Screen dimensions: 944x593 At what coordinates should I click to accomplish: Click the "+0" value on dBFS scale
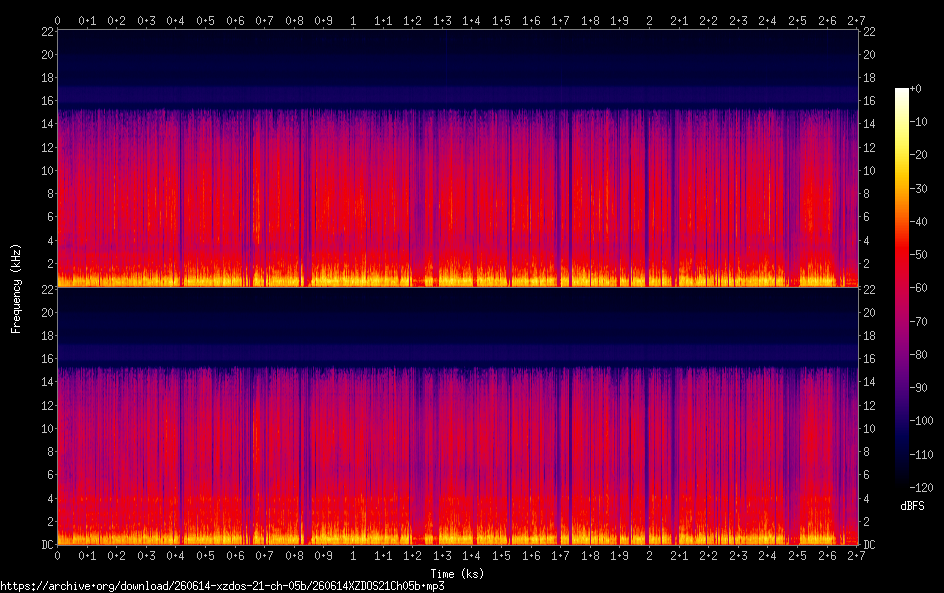coord(915,88)
